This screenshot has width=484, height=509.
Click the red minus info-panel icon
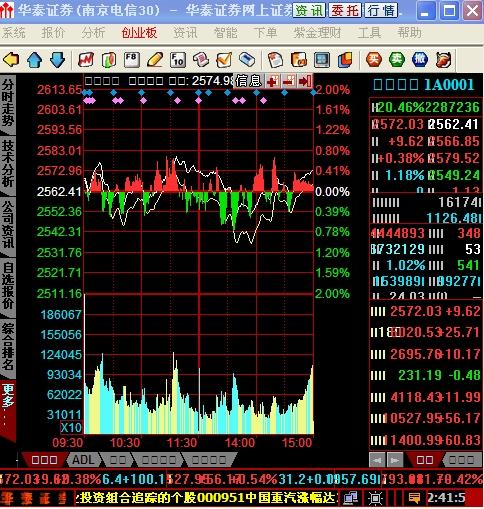(289, 81)
